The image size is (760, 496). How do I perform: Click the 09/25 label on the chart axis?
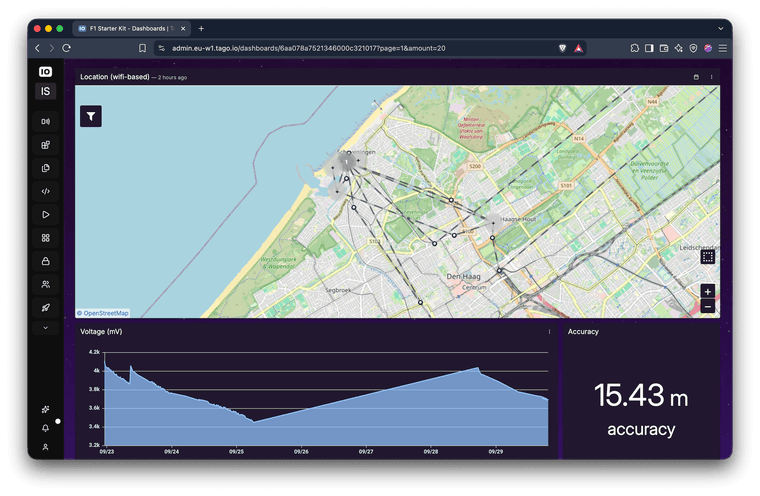tap(236, 451)
